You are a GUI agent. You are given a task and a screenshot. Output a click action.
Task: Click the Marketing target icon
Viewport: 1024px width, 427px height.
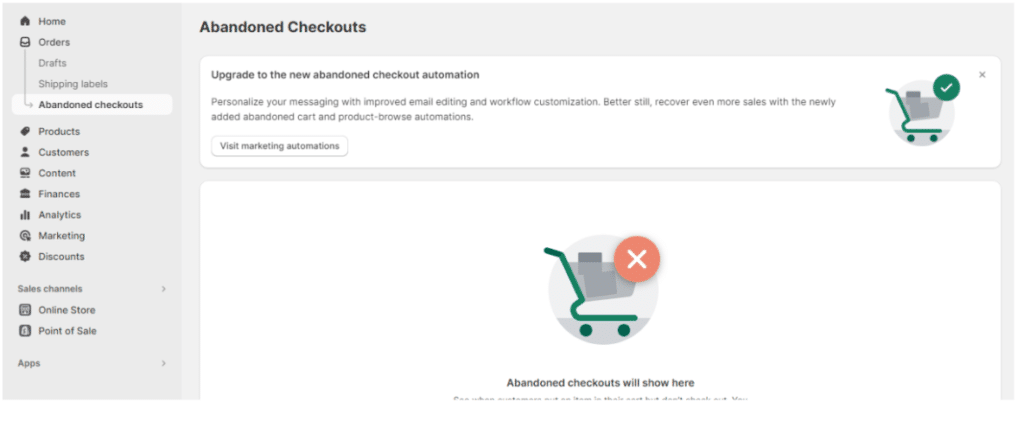25,236
